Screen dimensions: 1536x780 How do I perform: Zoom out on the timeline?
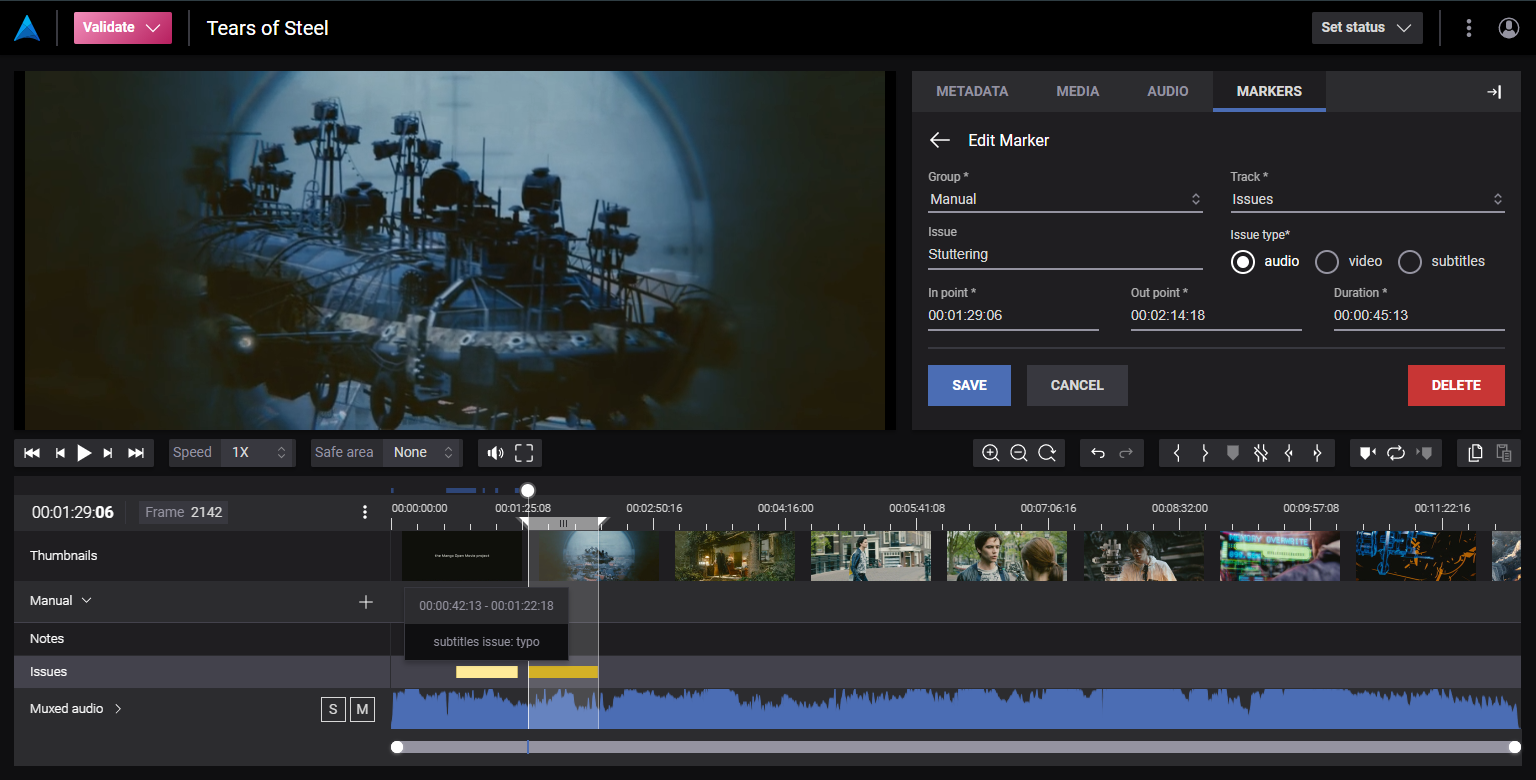[1019, 453]
